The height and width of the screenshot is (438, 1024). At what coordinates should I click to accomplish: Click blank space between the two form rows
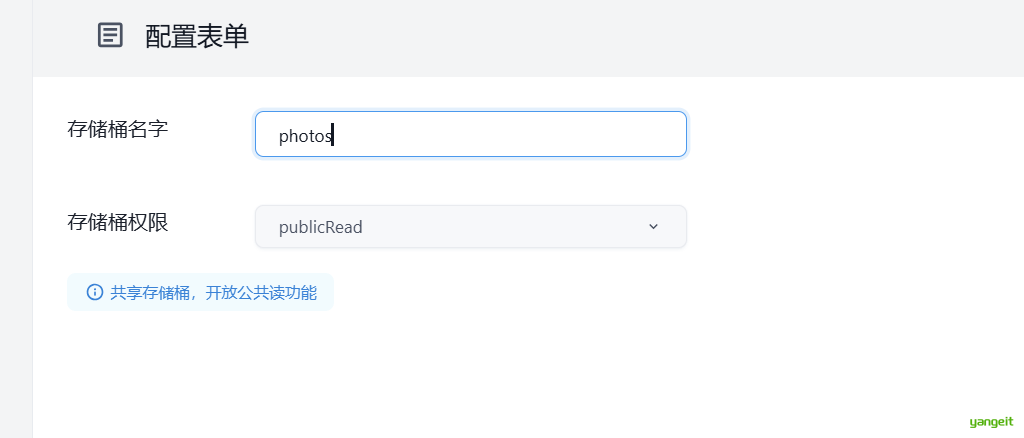[x=470, y=181]
